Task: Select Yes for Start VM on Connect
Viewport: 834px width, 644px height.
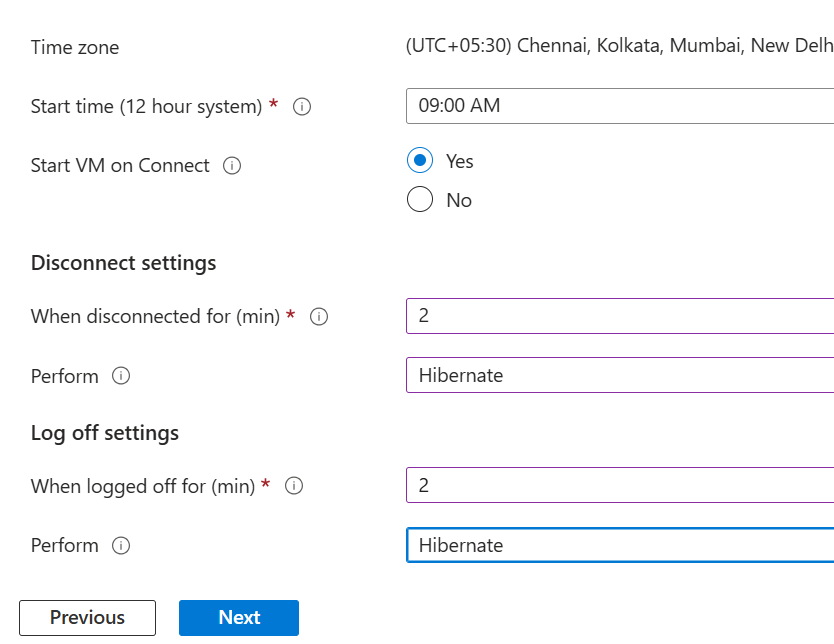Action: [420, 160]
